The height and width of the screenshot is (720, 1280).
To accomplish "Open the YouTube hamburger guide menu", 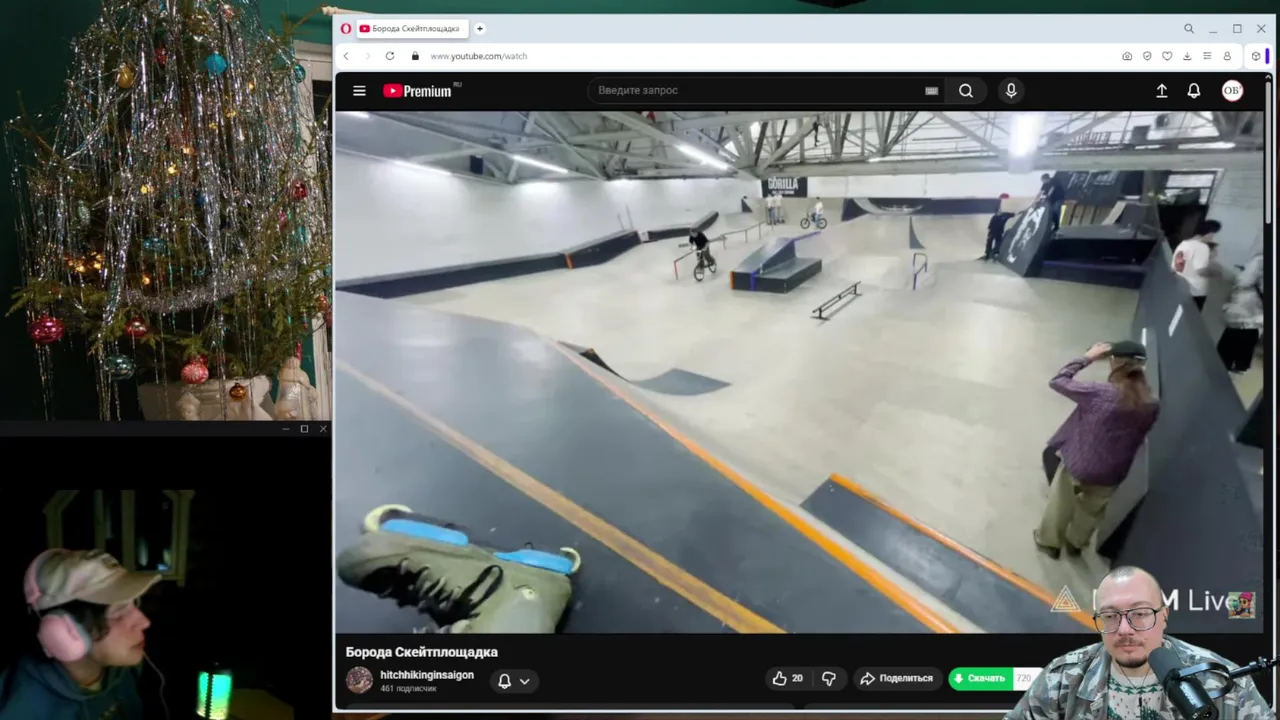I will [x=359, y=90].
